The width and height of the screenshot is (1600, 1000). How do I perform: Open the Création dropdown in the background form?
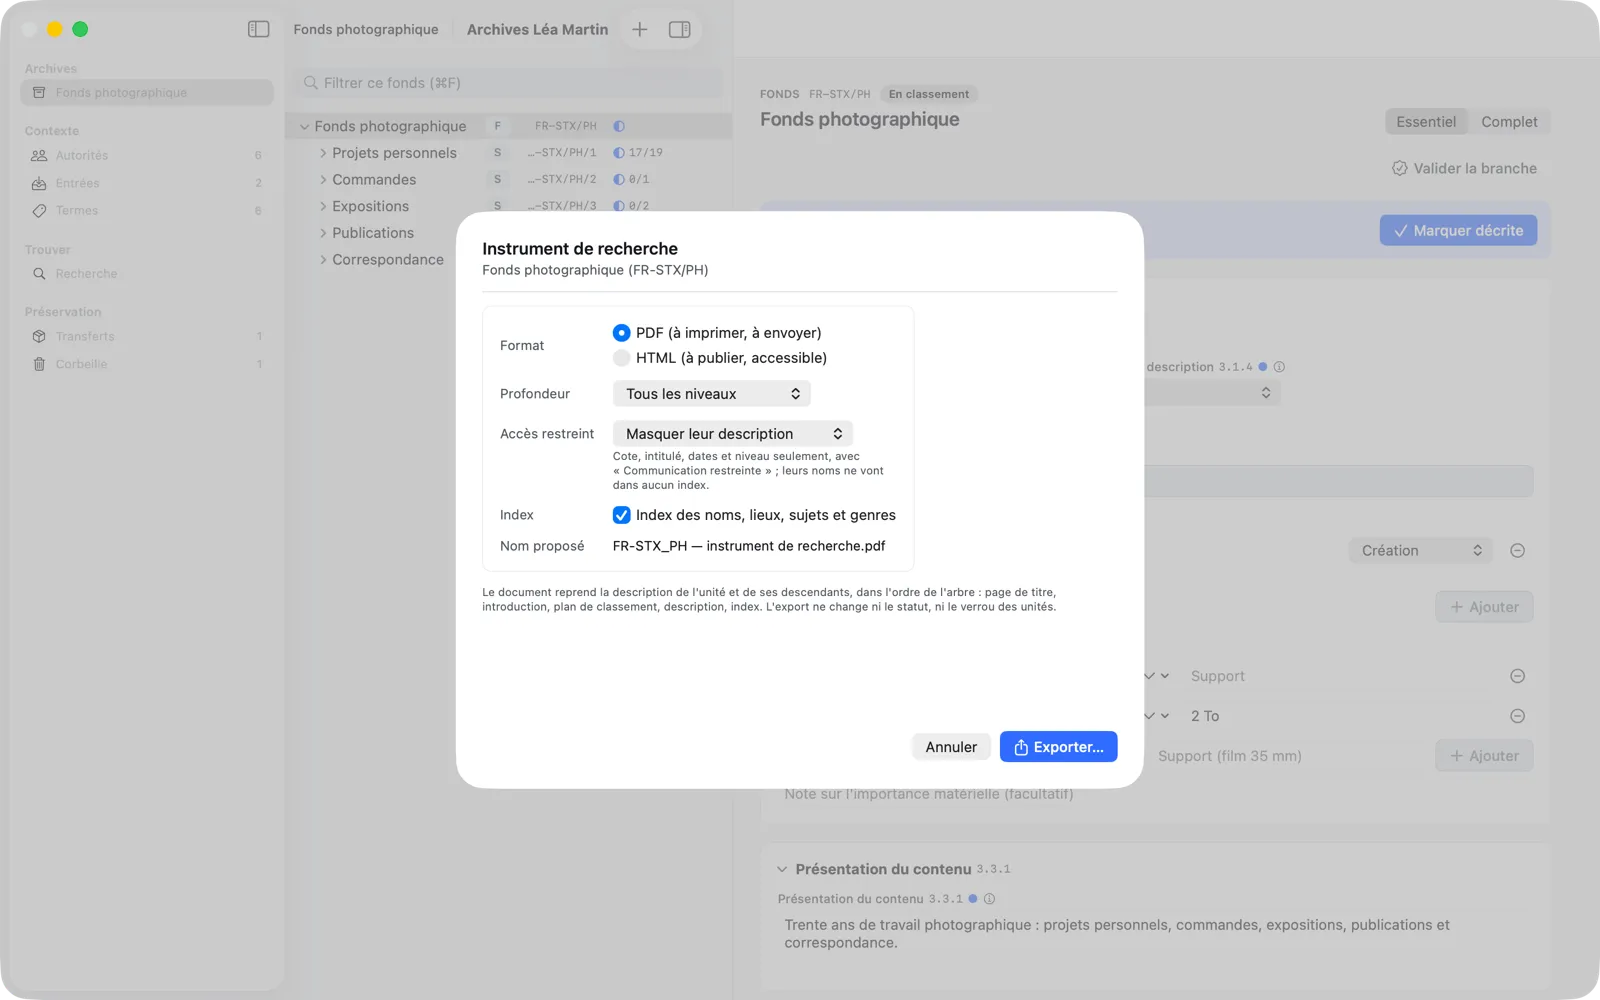point(1420,551)
